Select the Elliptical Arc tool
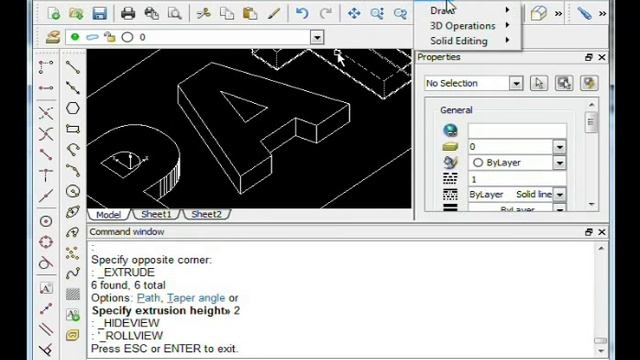 73,232
